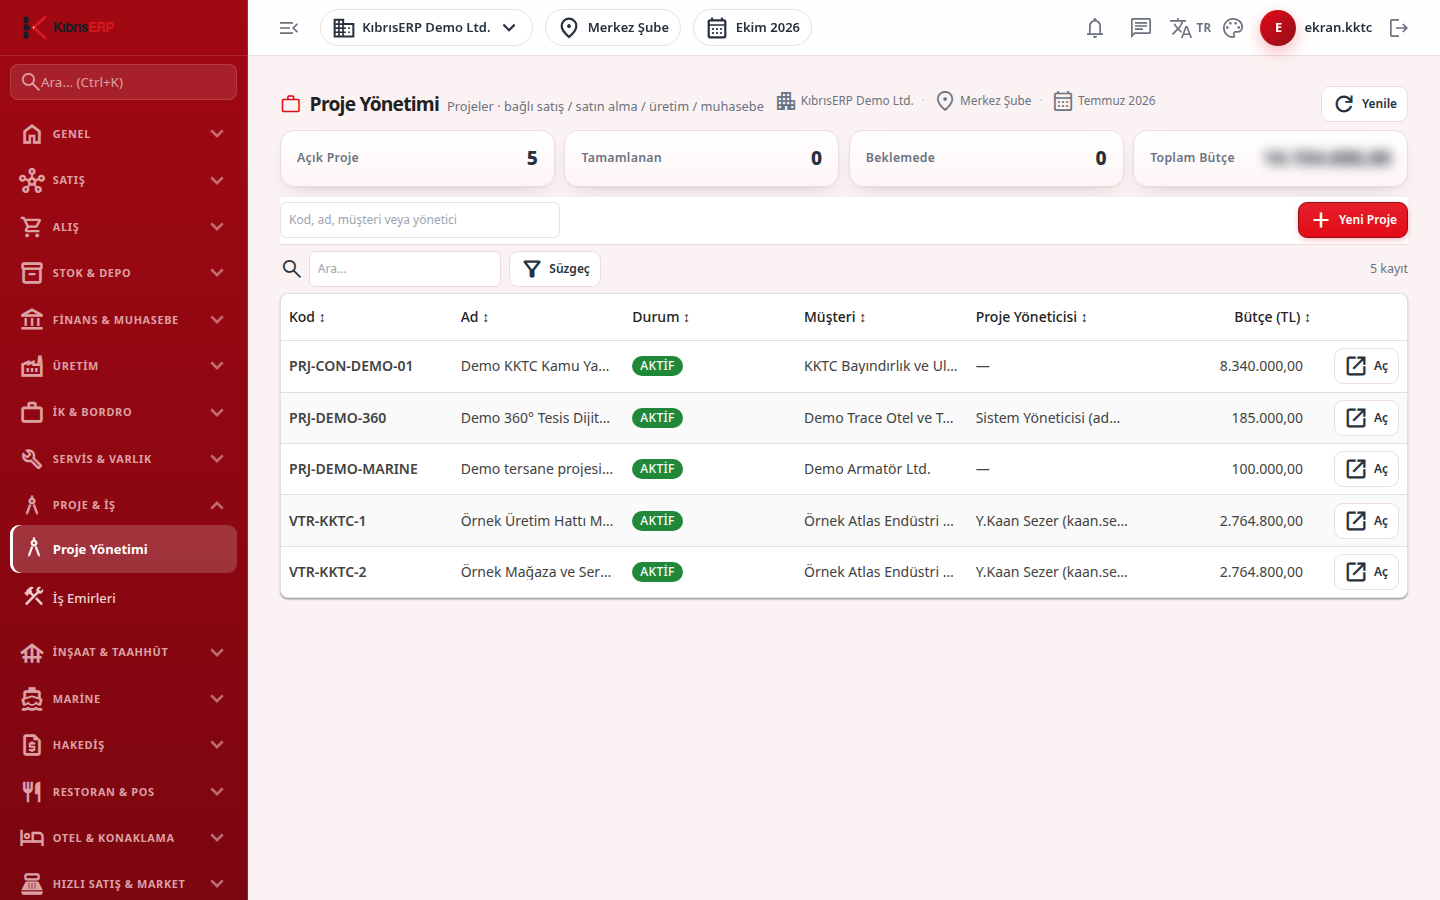Click the magnifier icon beside the table search
Image resolution: width=1440 pixels, height=900 pixels.
[292, 269]
